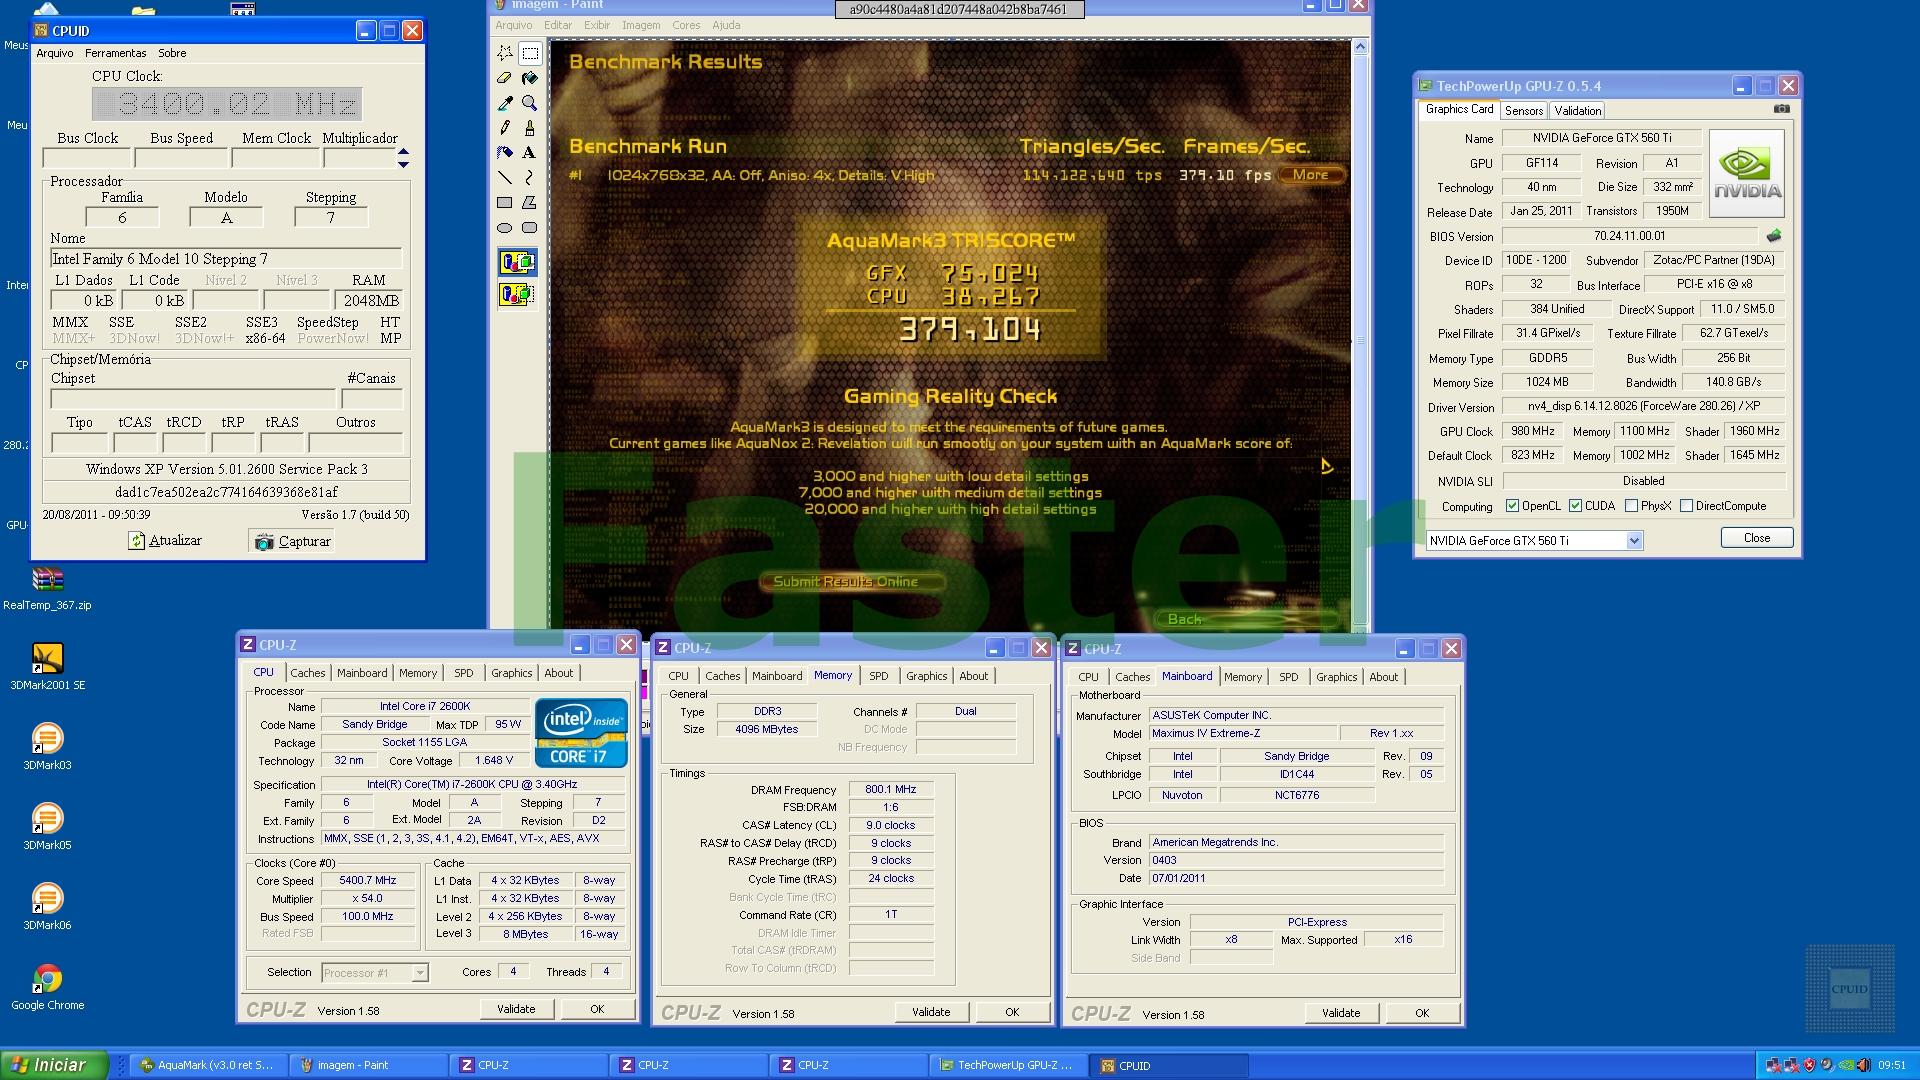Viewport: 1920px width, 1080px height.
Task: Open the 3DMark06 desktop shortcut
Action: click(x=47, y=906)
